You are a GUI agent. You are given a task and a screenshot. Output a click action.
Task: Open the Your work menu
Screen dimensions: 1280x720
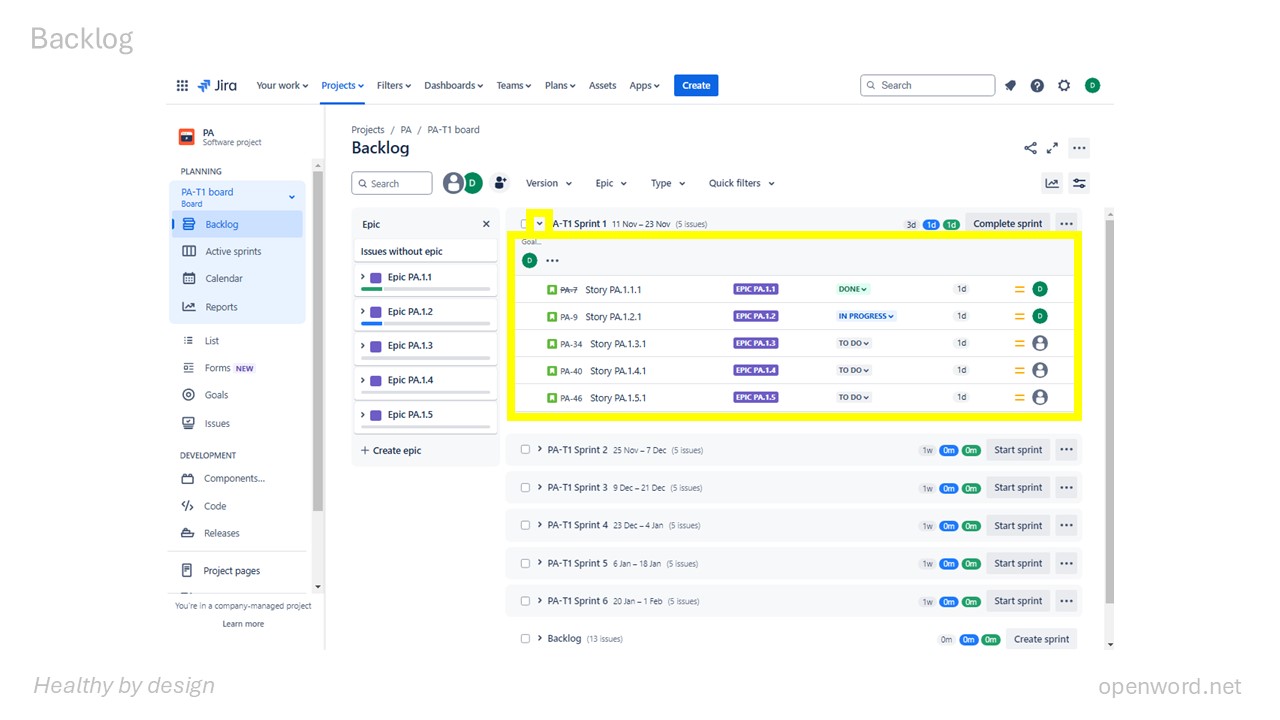(282, 86)
